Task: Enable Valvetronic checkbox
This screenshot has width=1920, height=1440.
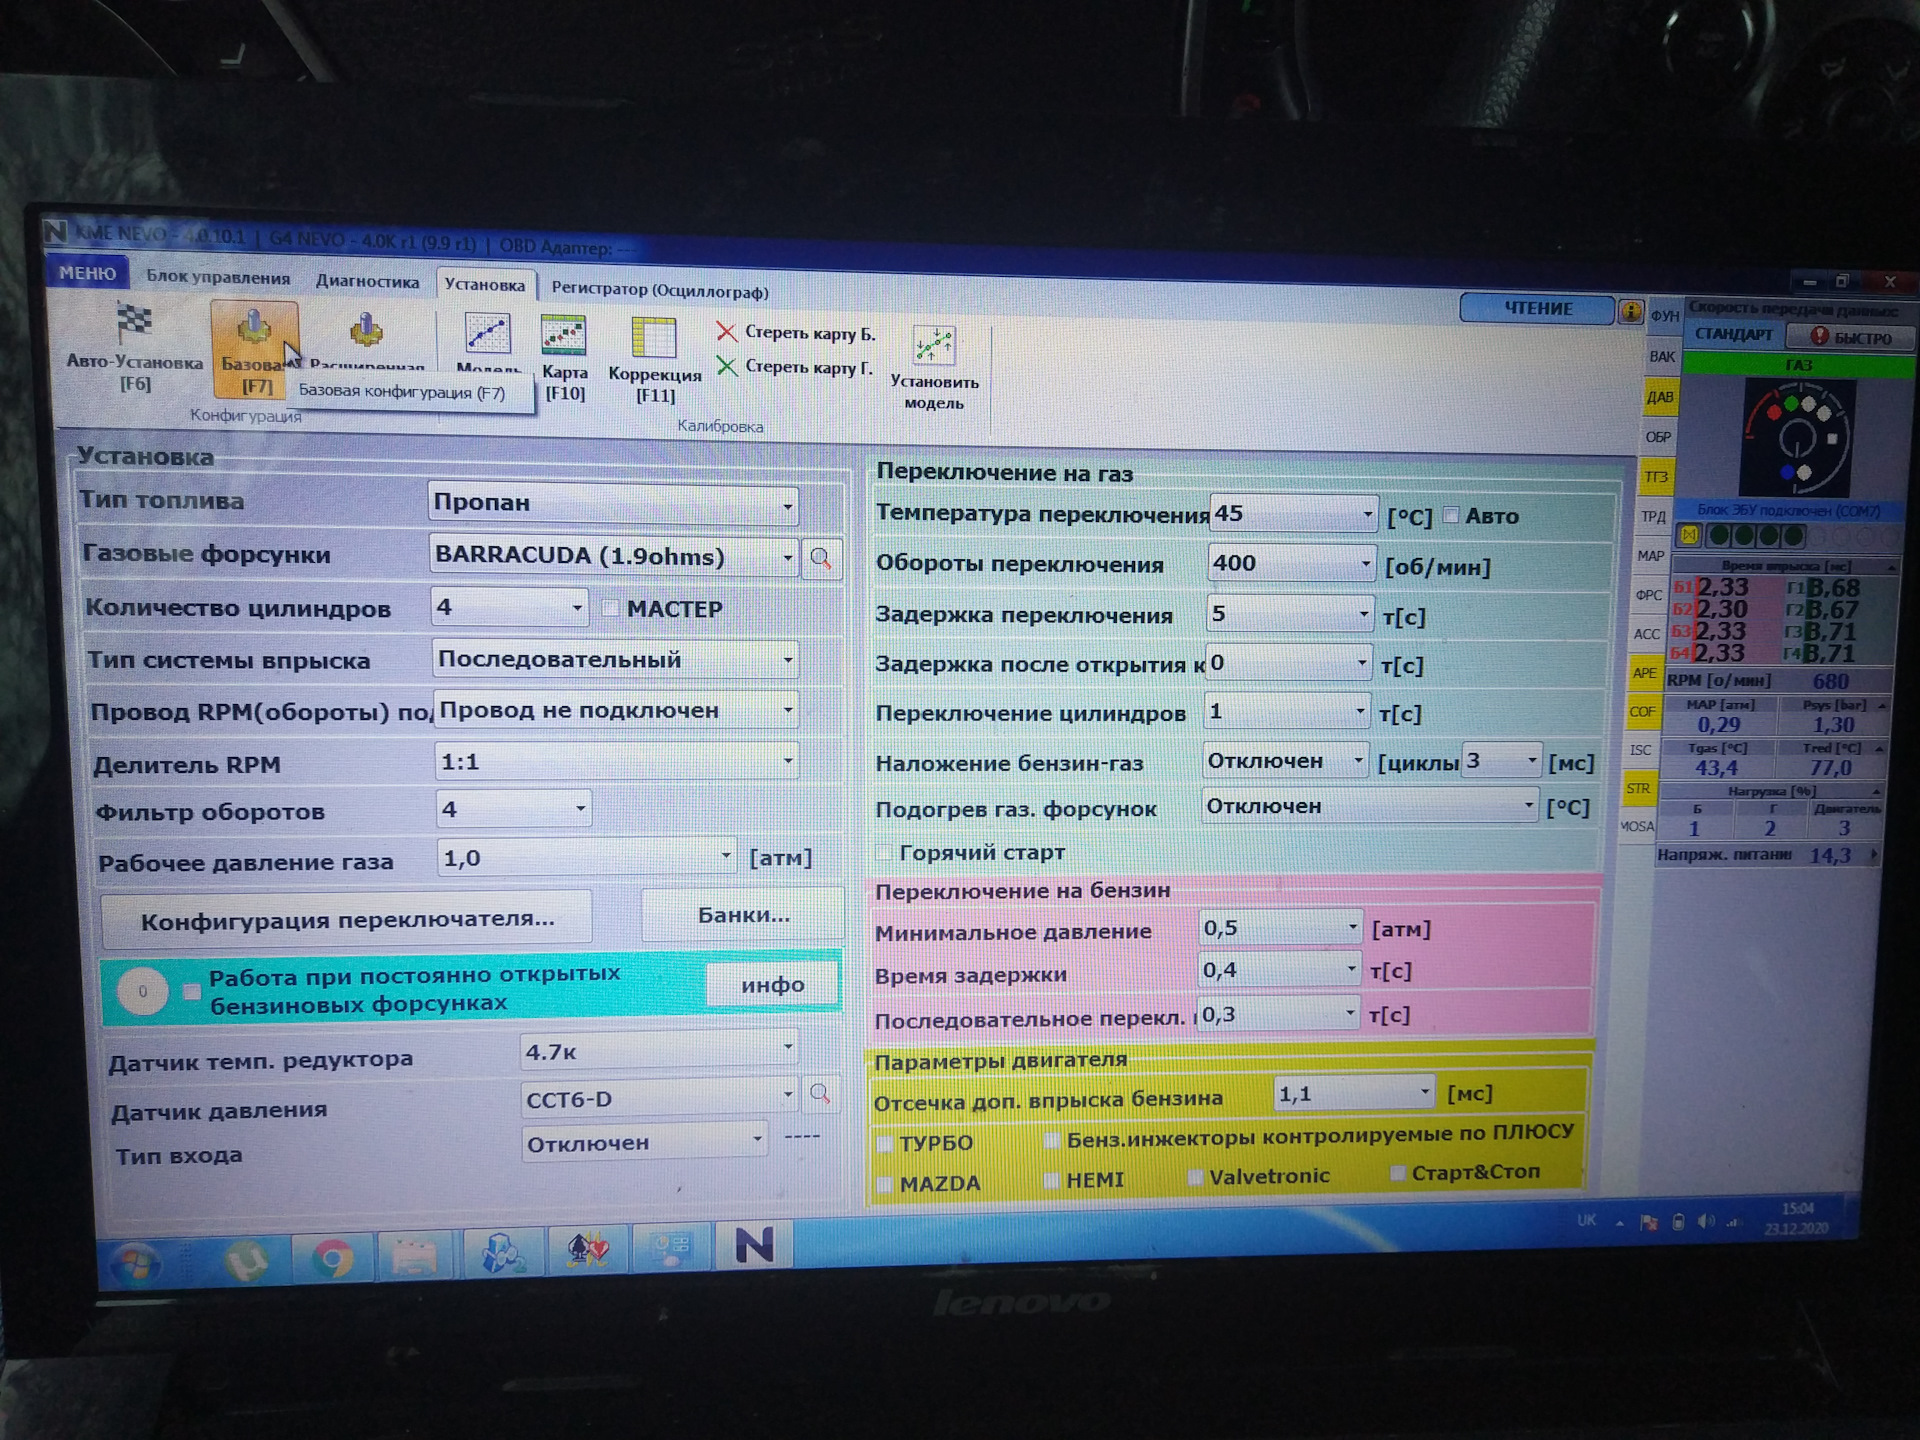Action: click(1194, 1177)
